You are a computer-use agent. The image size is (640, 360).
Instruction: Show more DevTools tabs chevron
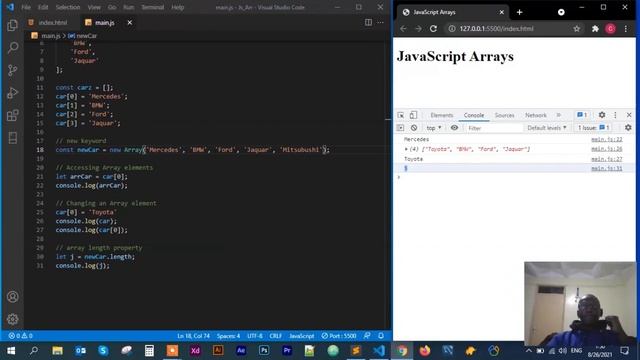tap(558, 115)
